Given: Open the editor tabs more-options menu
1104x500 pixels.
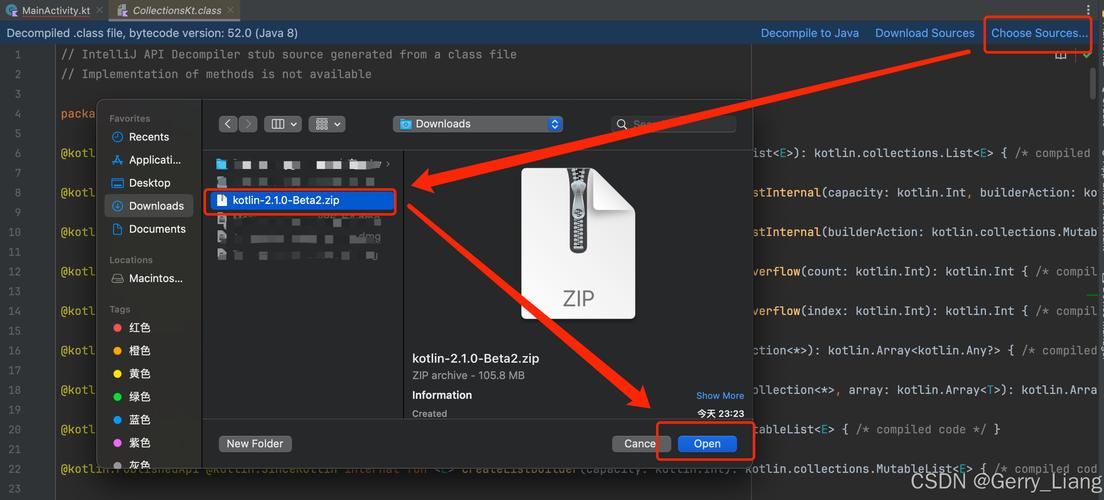Looking at the screenshot, I should (x=1089, y=10).
